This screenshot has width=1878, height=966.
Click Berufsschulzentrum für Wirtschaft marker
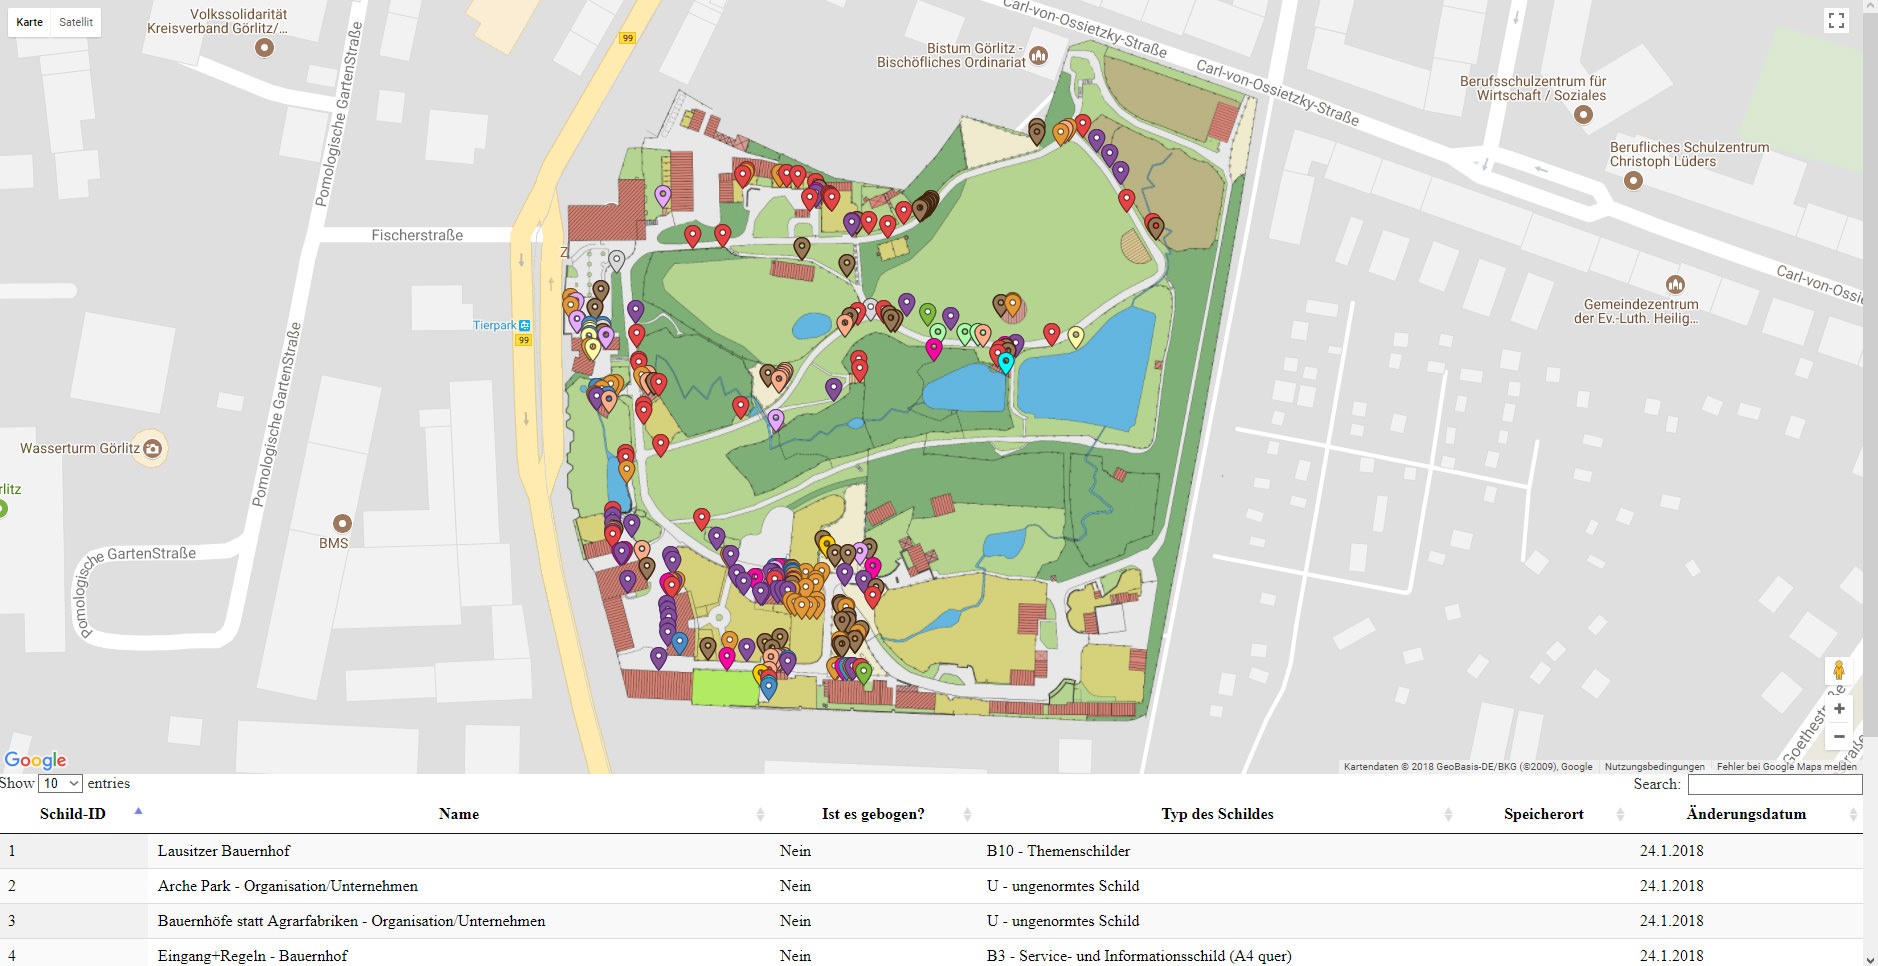pyautogui.click(x=1583, y=114)
